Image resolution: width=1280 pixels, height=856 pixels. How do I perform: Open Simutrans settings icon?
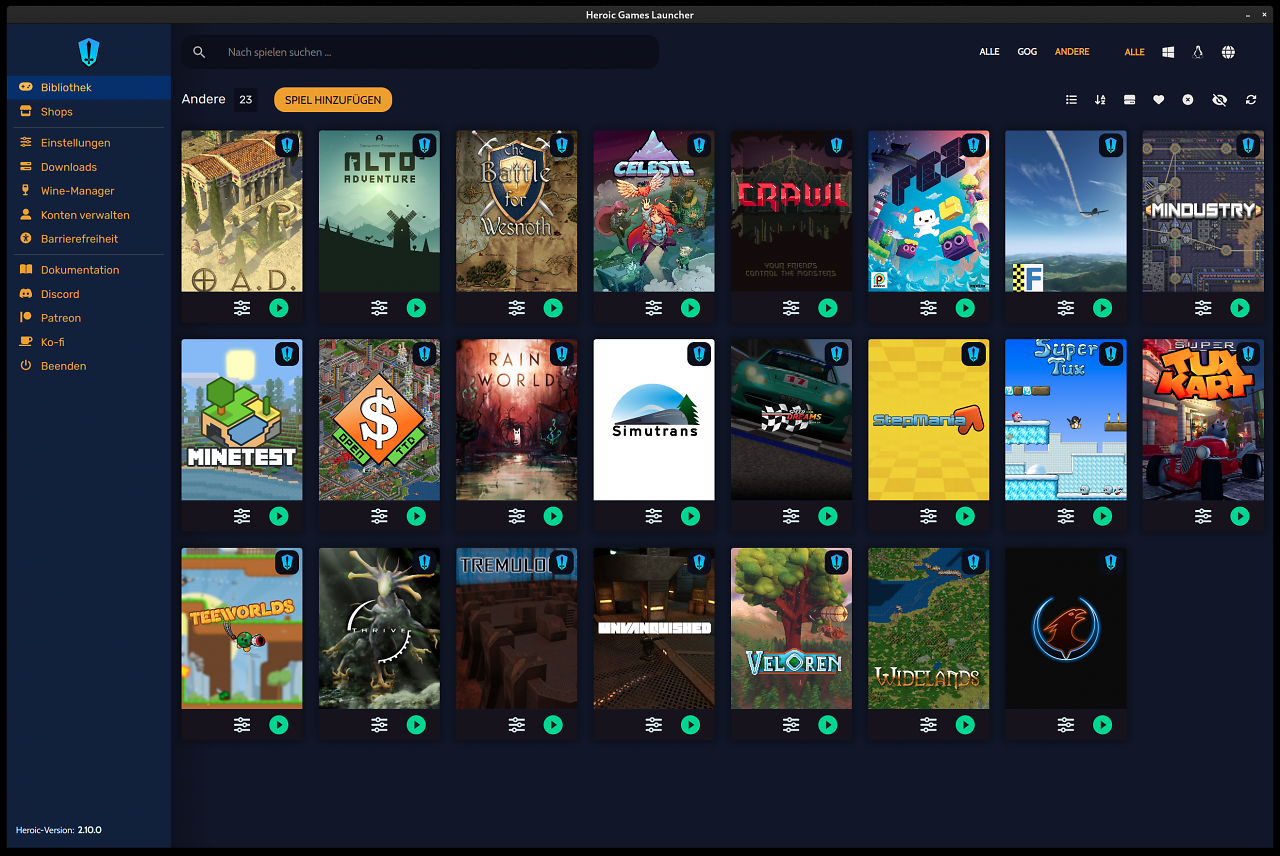coord(653,516)
